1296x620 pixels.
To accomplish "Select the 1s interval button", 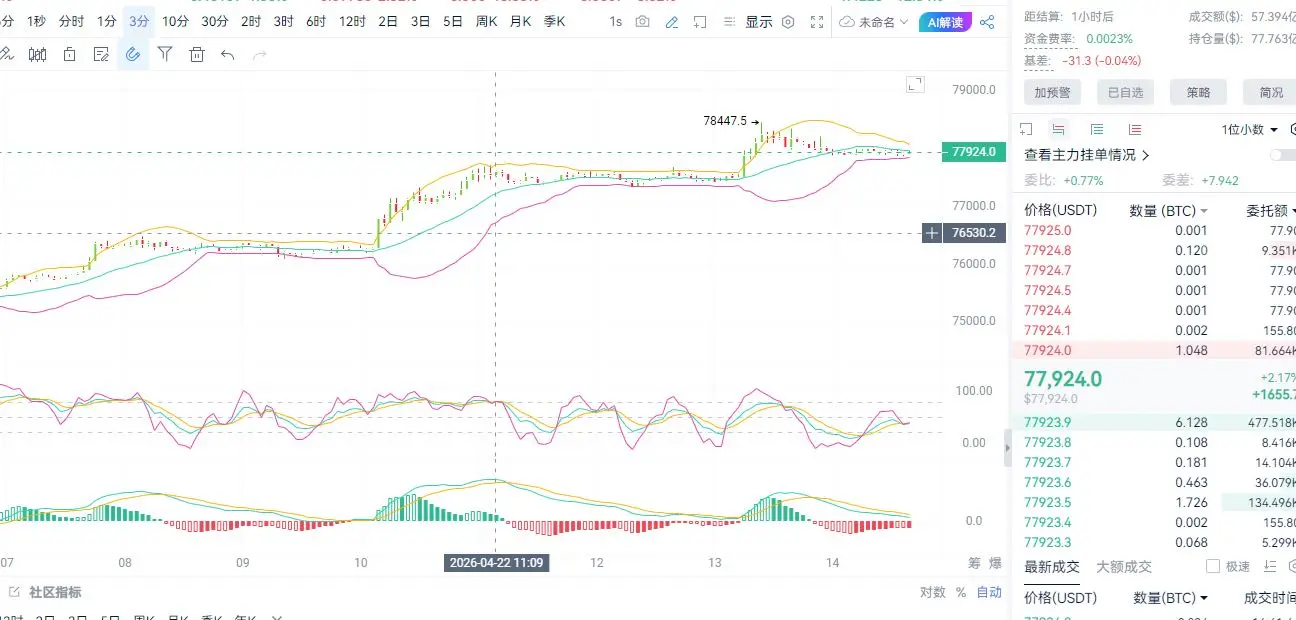I will pos(615,21).
